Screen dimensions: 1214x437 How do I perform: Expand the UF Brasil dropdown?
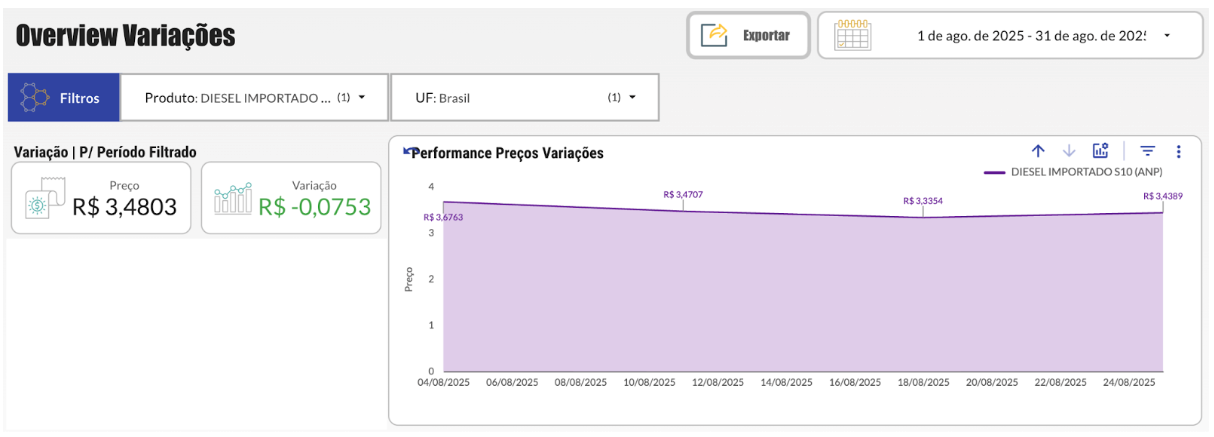pos(632,97)
